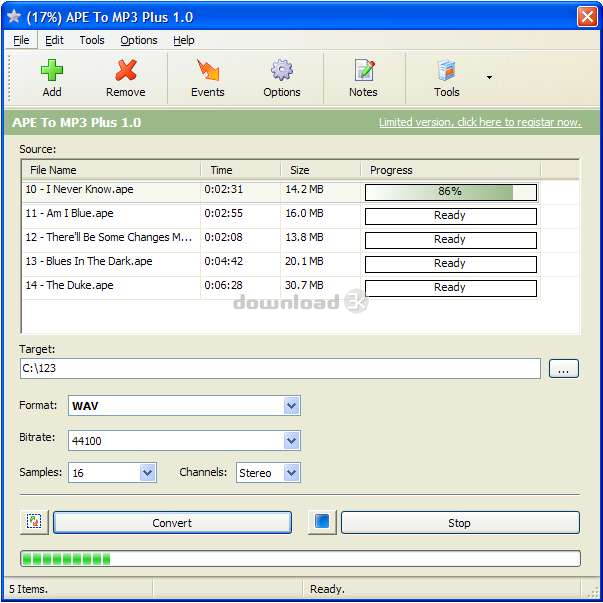This screenshot has width=603, height=603.
Task: Expand the Format WAV dropdown
Action: (x=291, y=405)
